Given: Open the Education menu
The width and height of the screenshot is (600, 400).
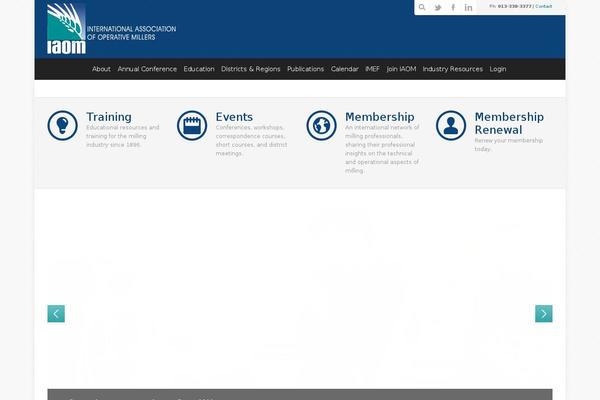Looking at the screenshot, I should (199, 69).
